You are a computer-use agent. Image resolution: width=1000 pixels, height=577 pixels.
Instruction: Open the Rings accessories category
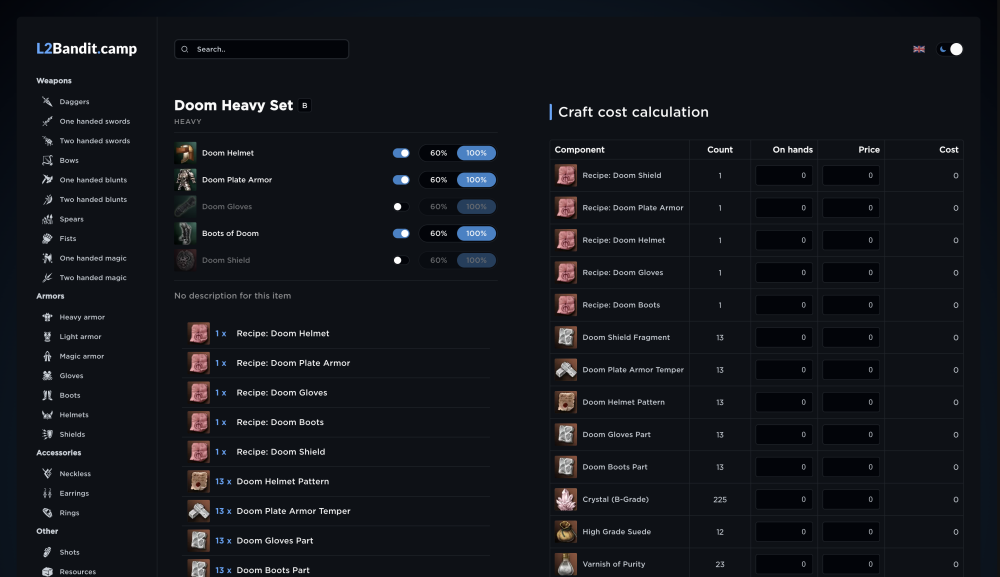[69, 513]
